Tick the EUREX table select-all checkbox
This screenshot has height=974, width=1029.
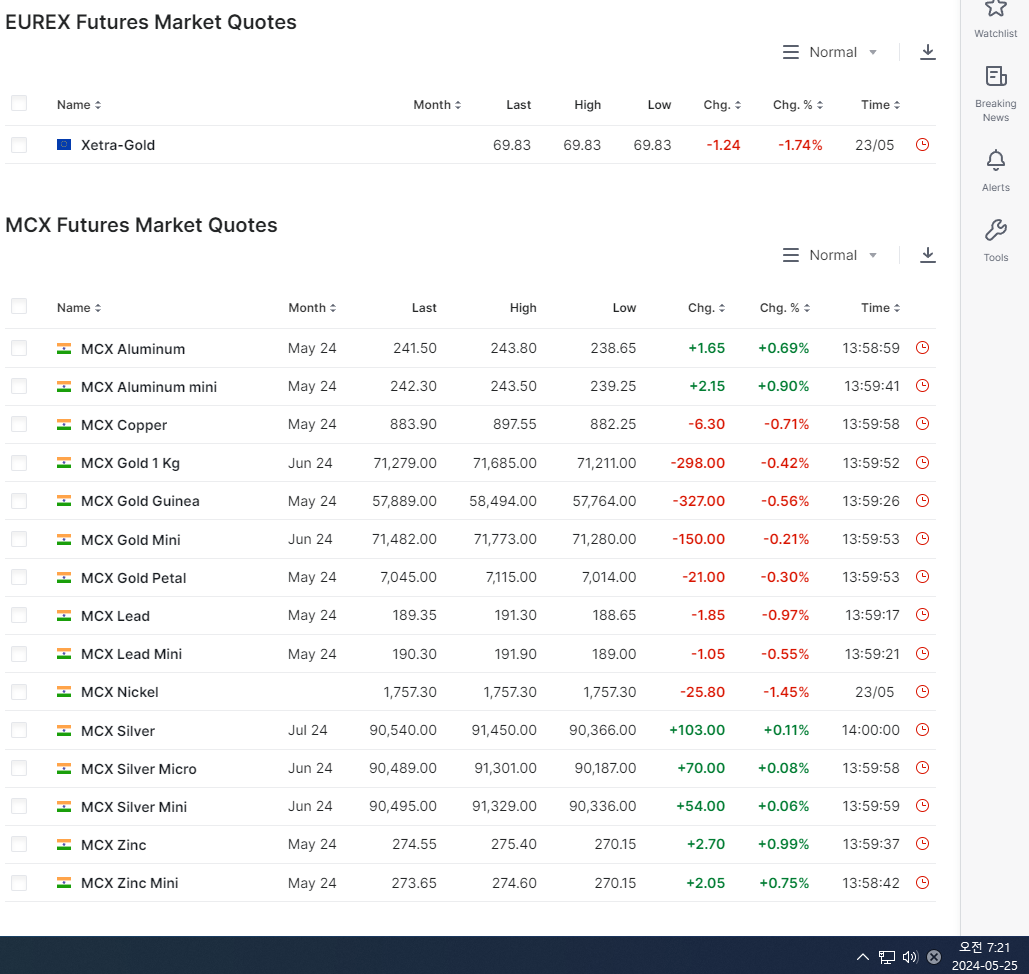19,103
